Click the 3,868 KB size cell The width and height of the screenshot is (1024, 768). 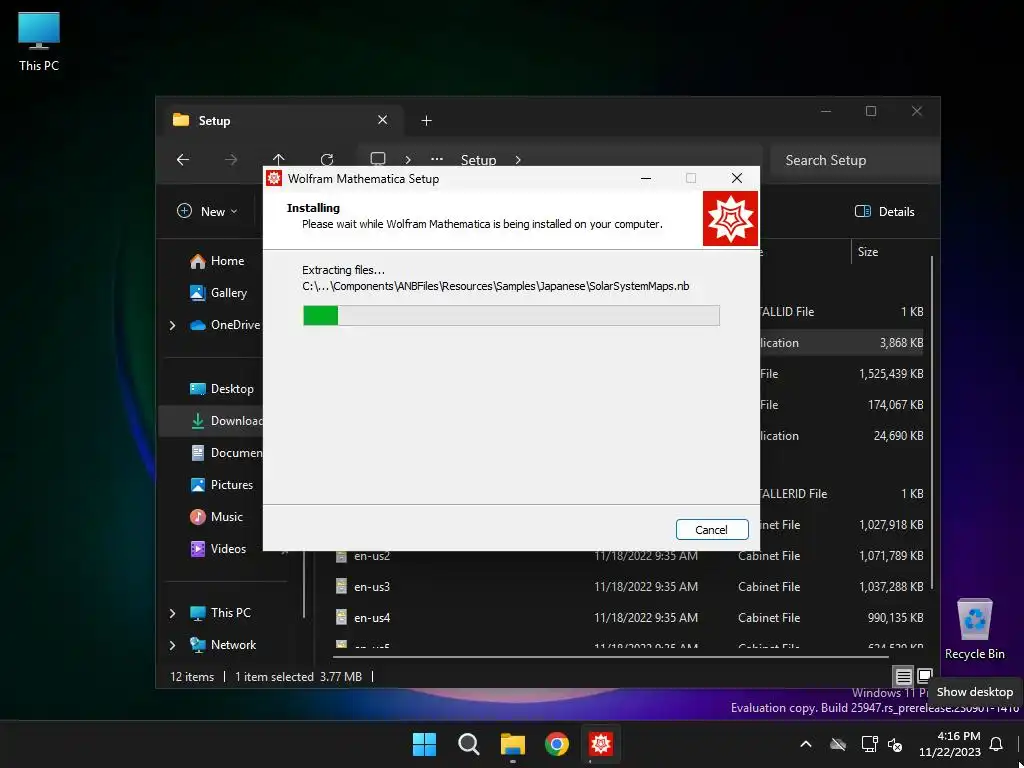pos(901,342)
